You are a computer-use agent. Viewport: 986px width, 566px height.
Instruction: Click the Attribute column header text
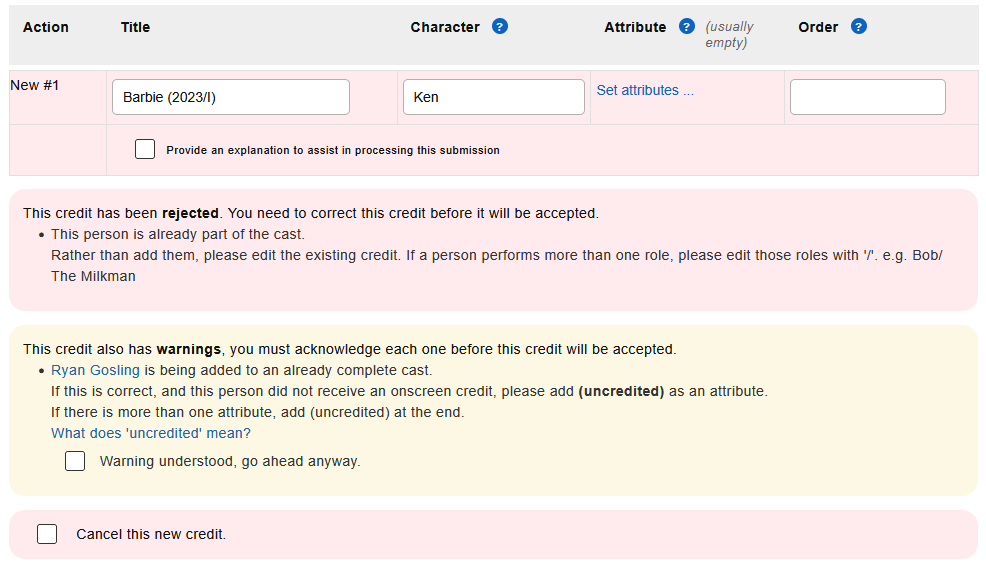[x=635, y=27]
